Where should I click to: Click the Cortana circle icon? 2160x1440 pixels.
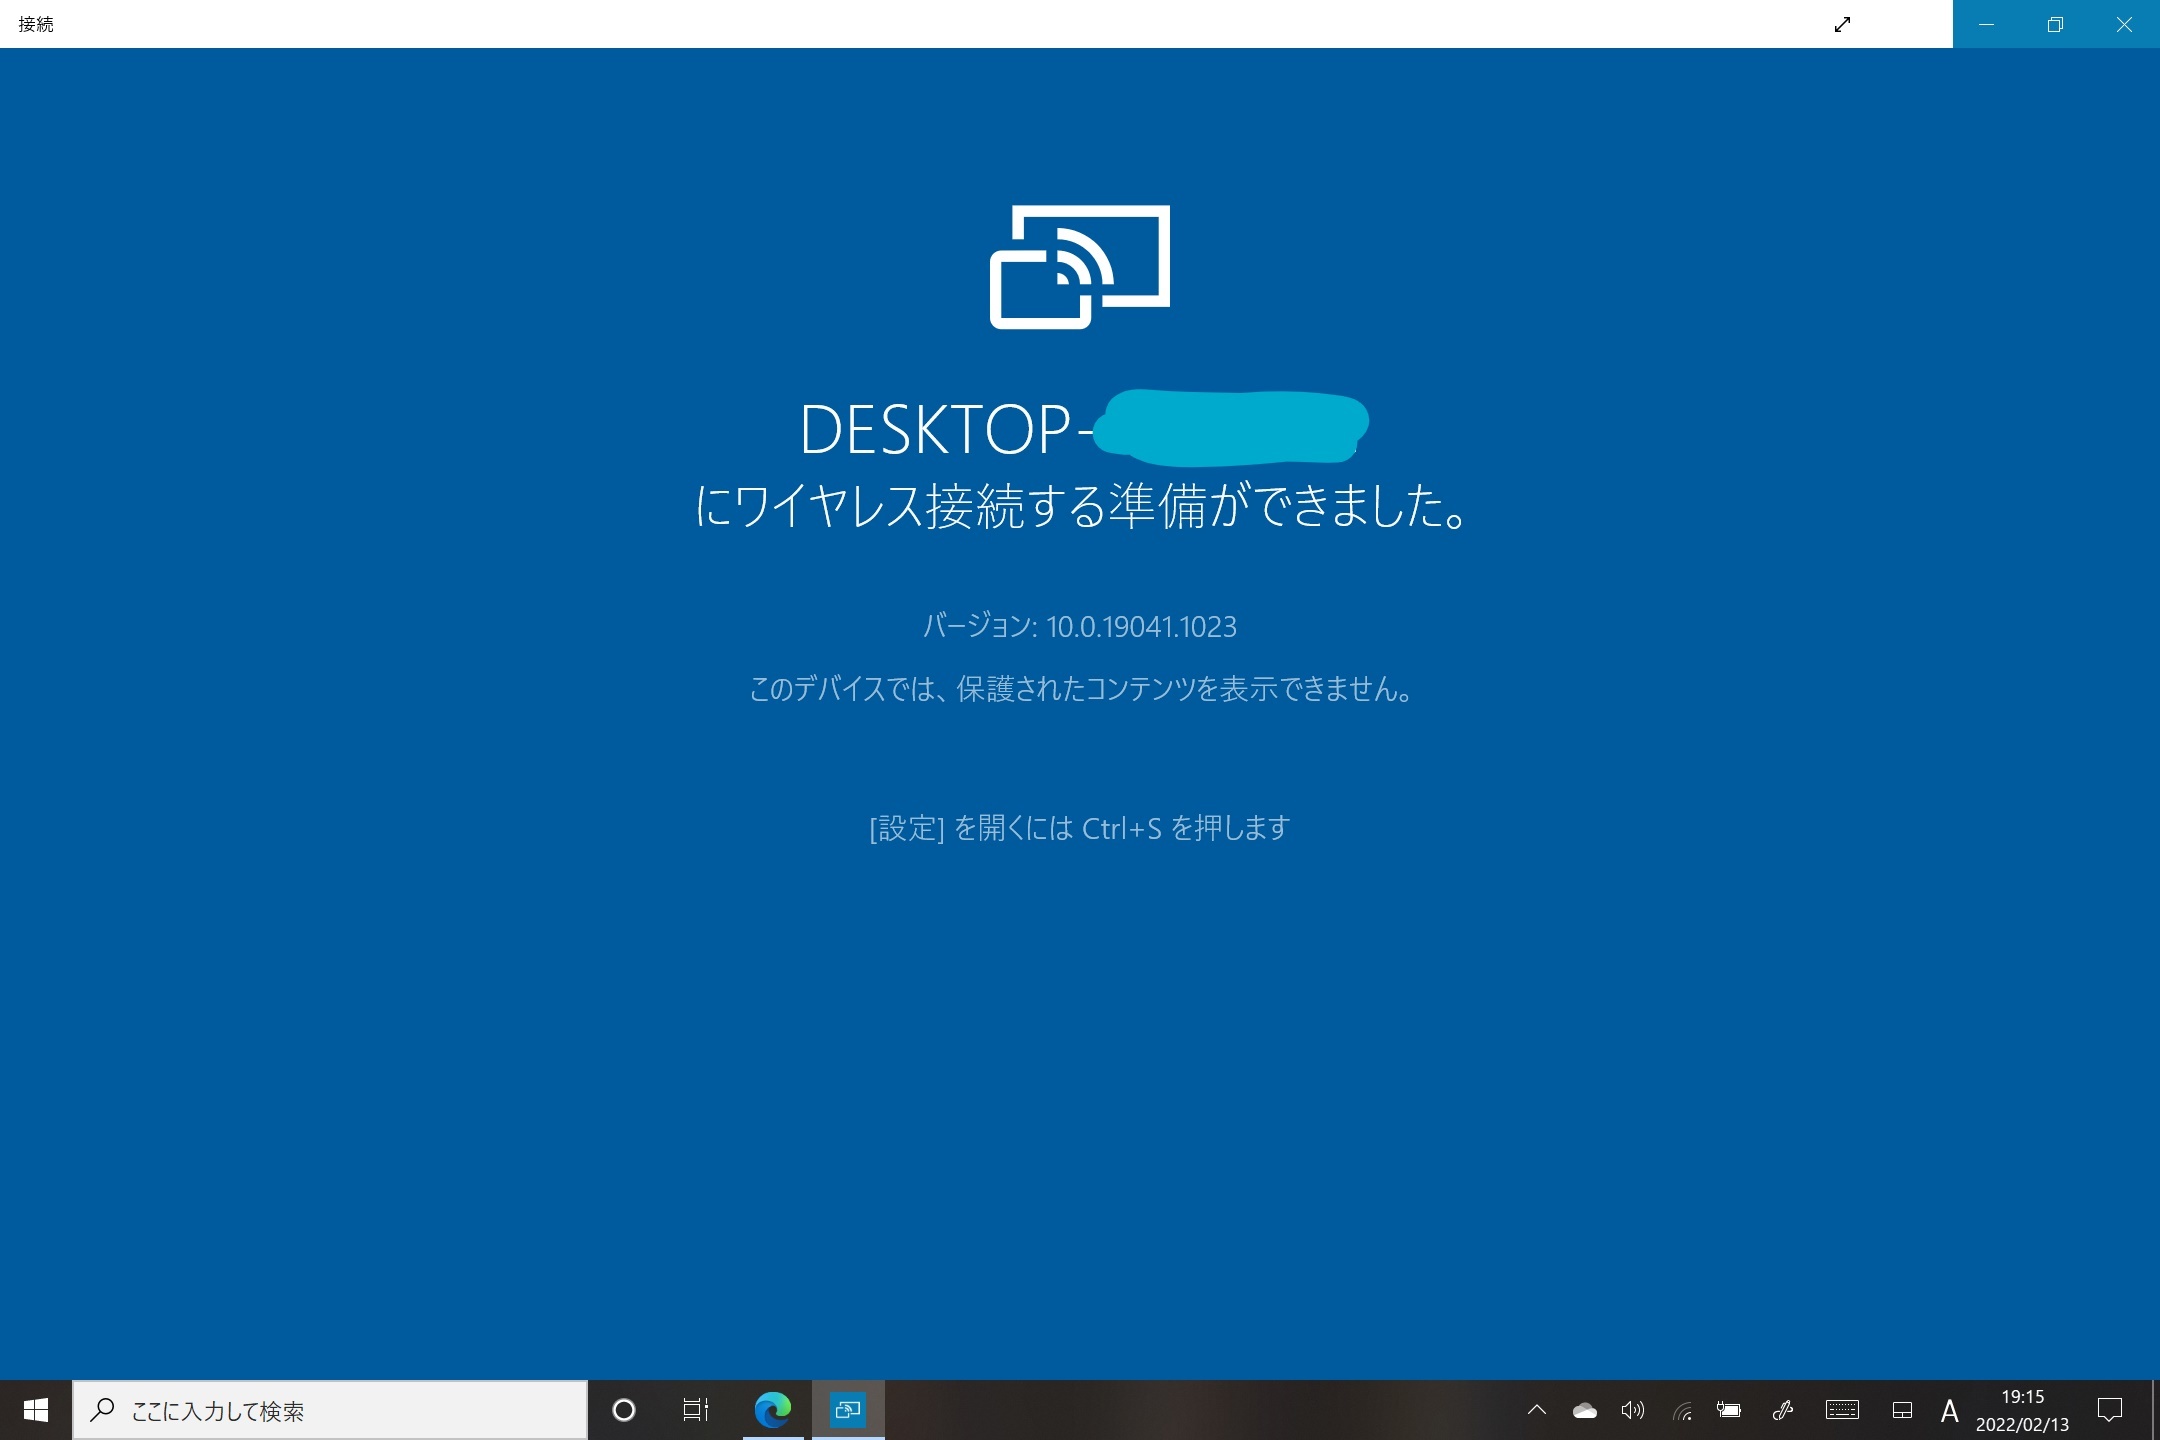623,1410
